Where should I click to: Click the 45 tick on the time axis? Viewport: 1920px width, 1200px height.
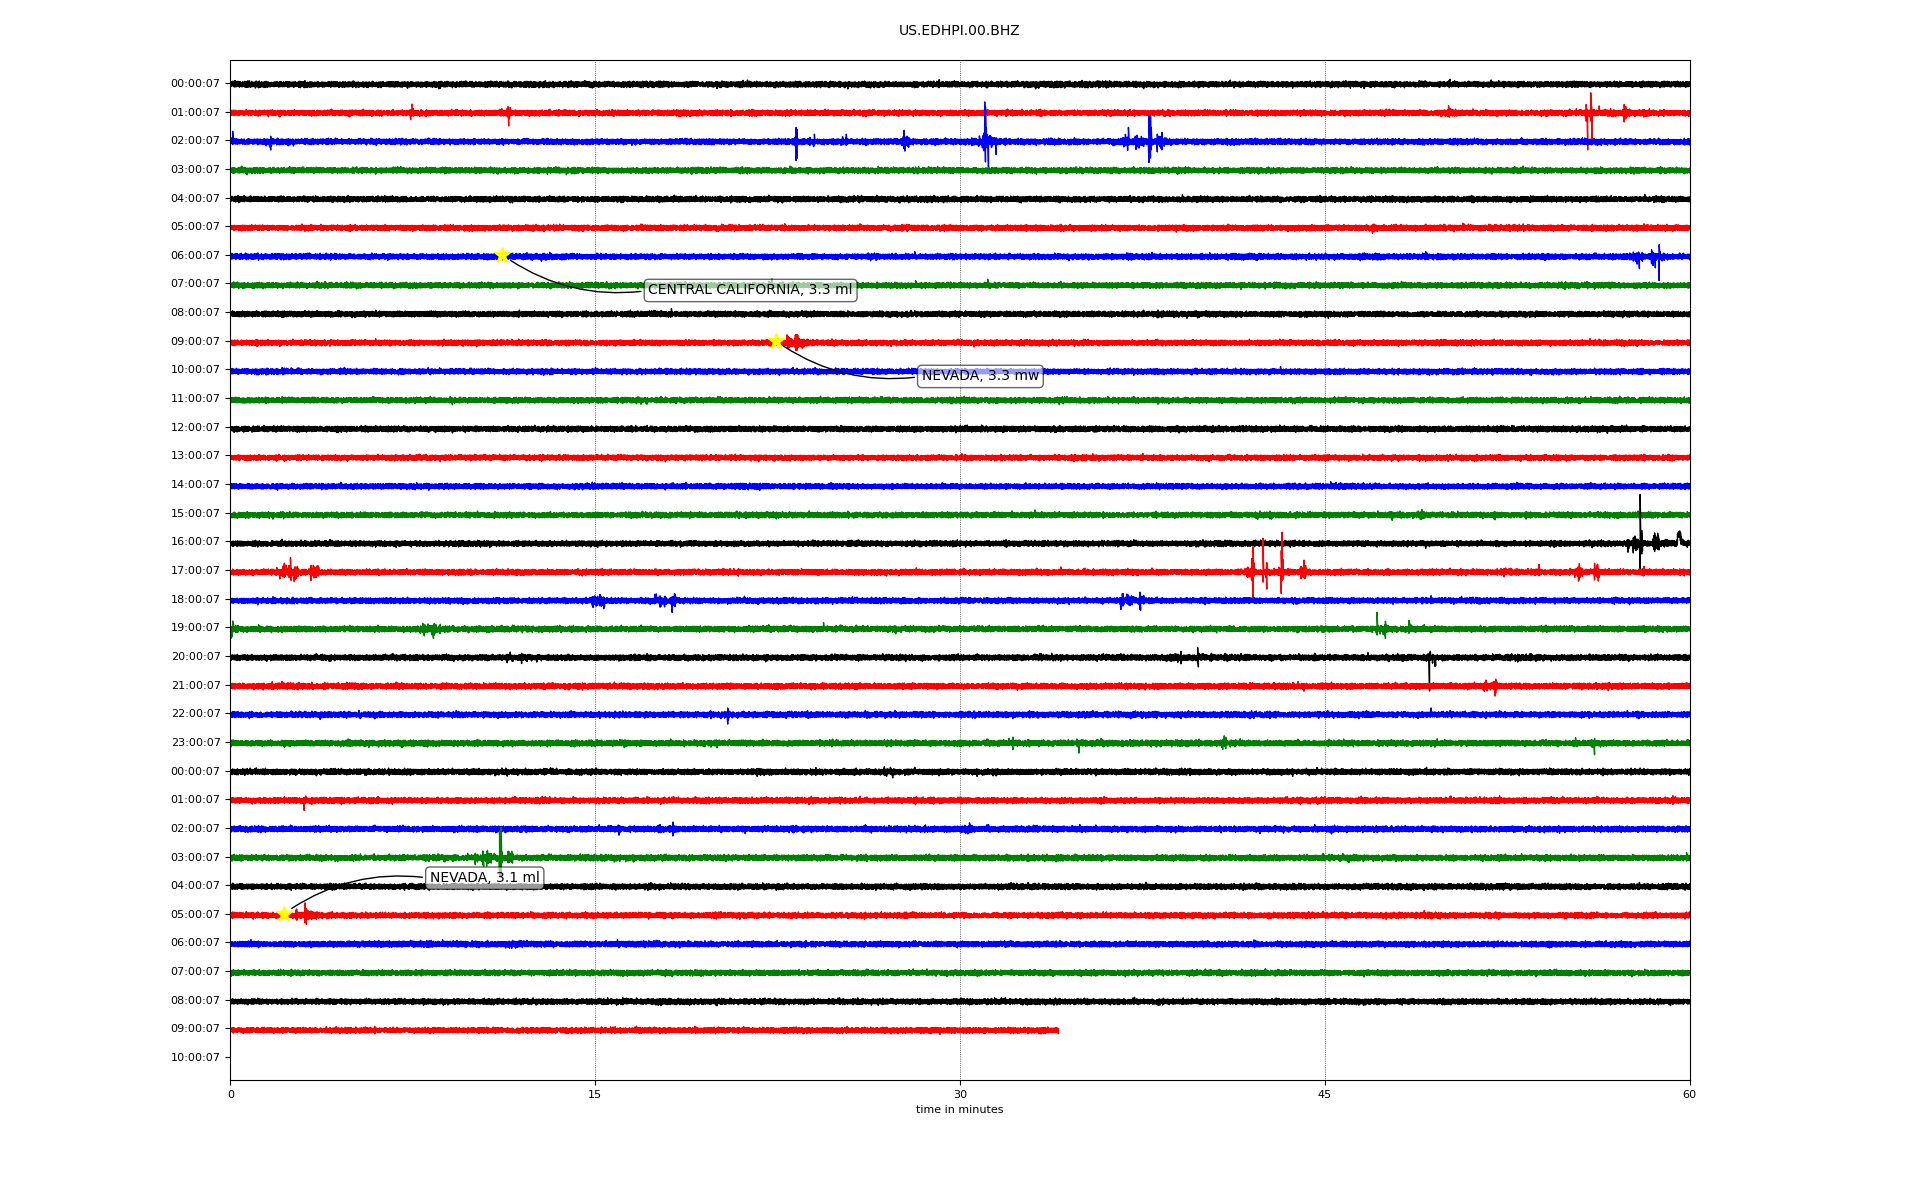[1325, 1094]
